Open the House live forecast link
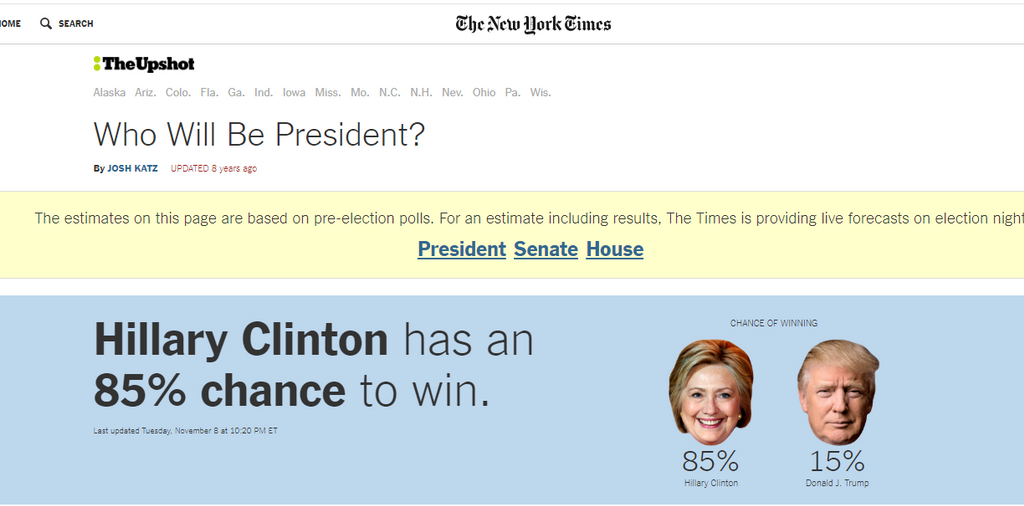The height and width of the screenshot is (506, 1024). click(615, 249)
